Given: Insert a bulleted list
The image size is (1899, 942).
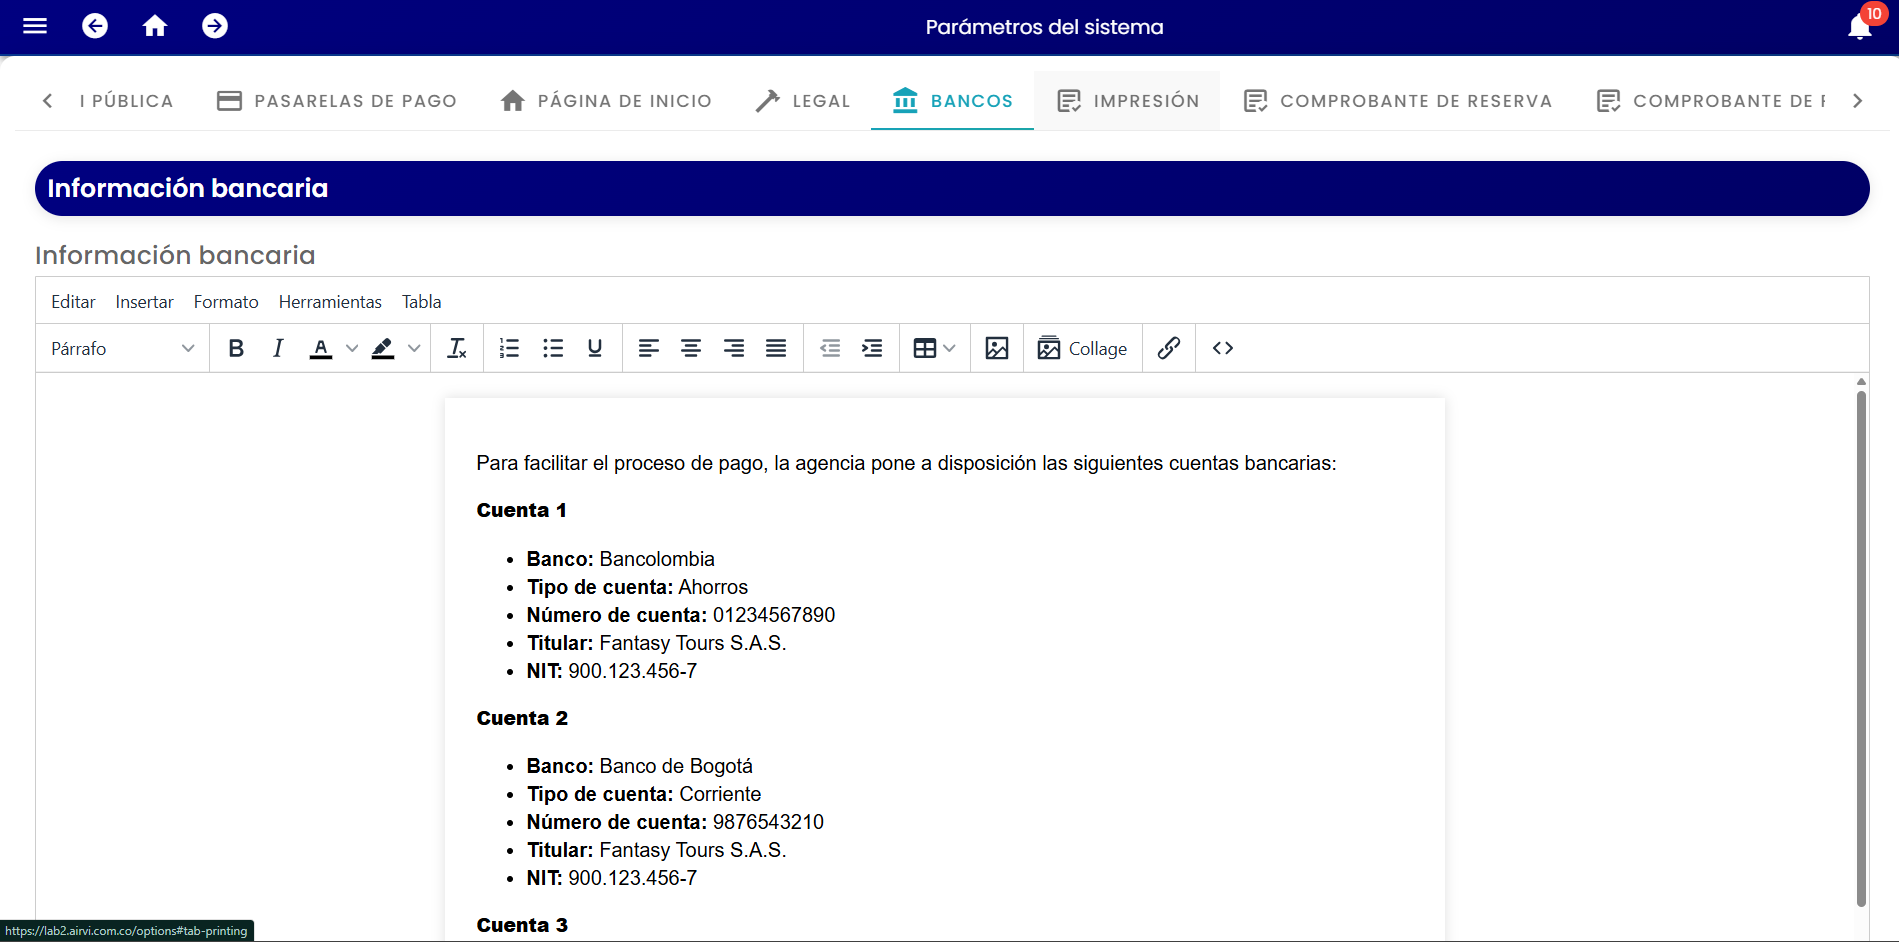Looking at the screenshot, I should pos(553,348).
